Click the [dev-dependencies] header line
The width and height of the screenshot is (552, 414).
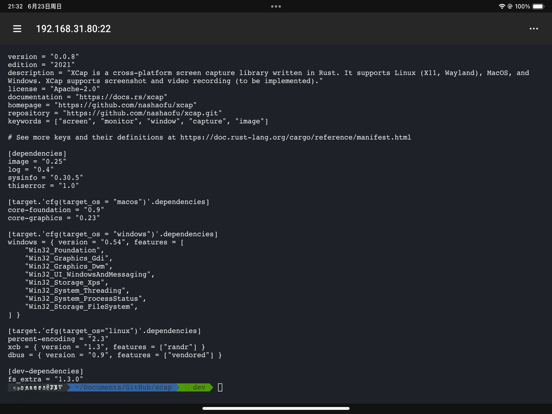pos(45,371)
